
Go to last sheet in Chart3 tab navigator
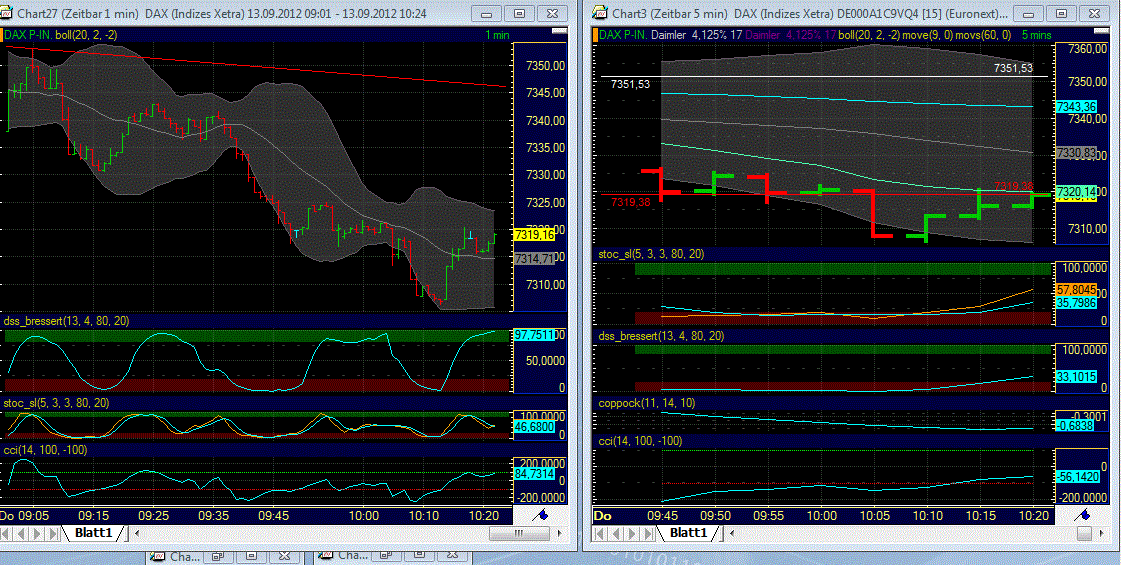click(647, 534)
